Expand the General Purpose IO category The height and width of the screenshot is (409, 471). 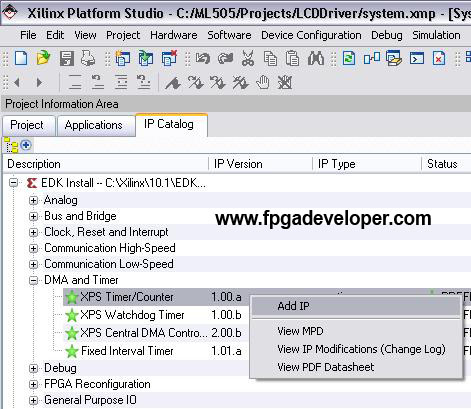coord(33,400)
